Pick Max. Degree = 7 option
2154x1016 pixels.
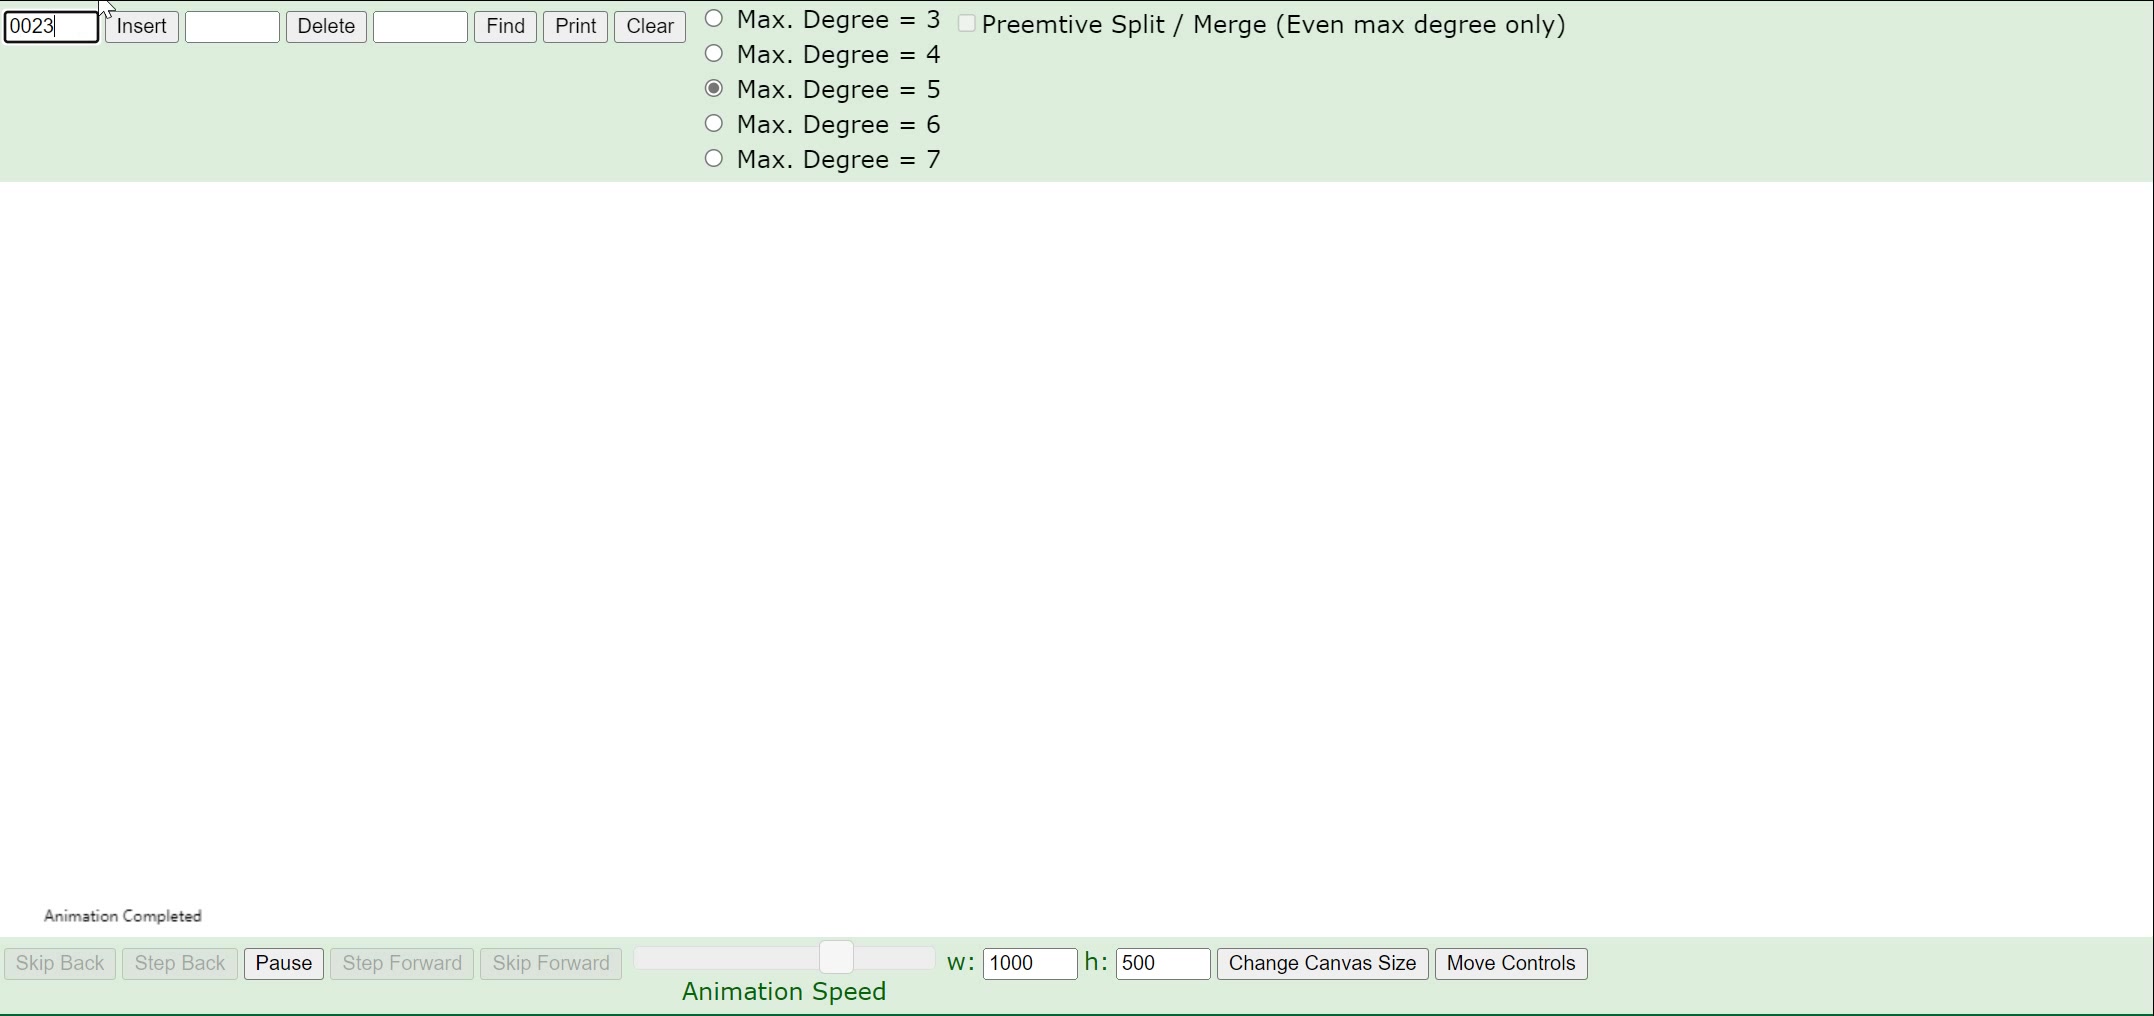pos(714,159)
